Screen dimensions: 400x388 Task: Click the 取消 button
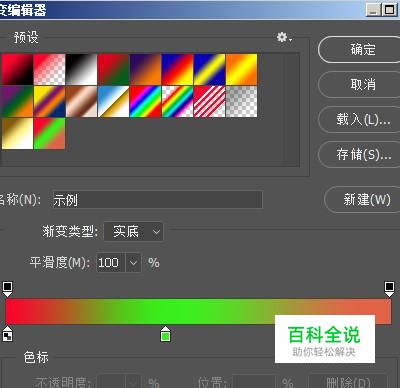coord(359,84)
